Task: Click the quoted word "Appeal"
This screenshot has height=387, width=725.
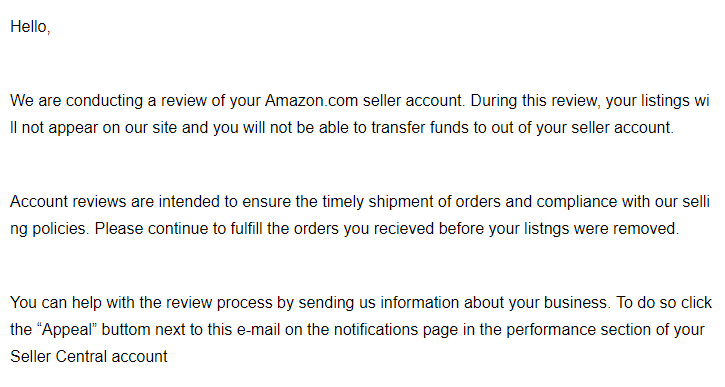Action: tap(66, 330)
